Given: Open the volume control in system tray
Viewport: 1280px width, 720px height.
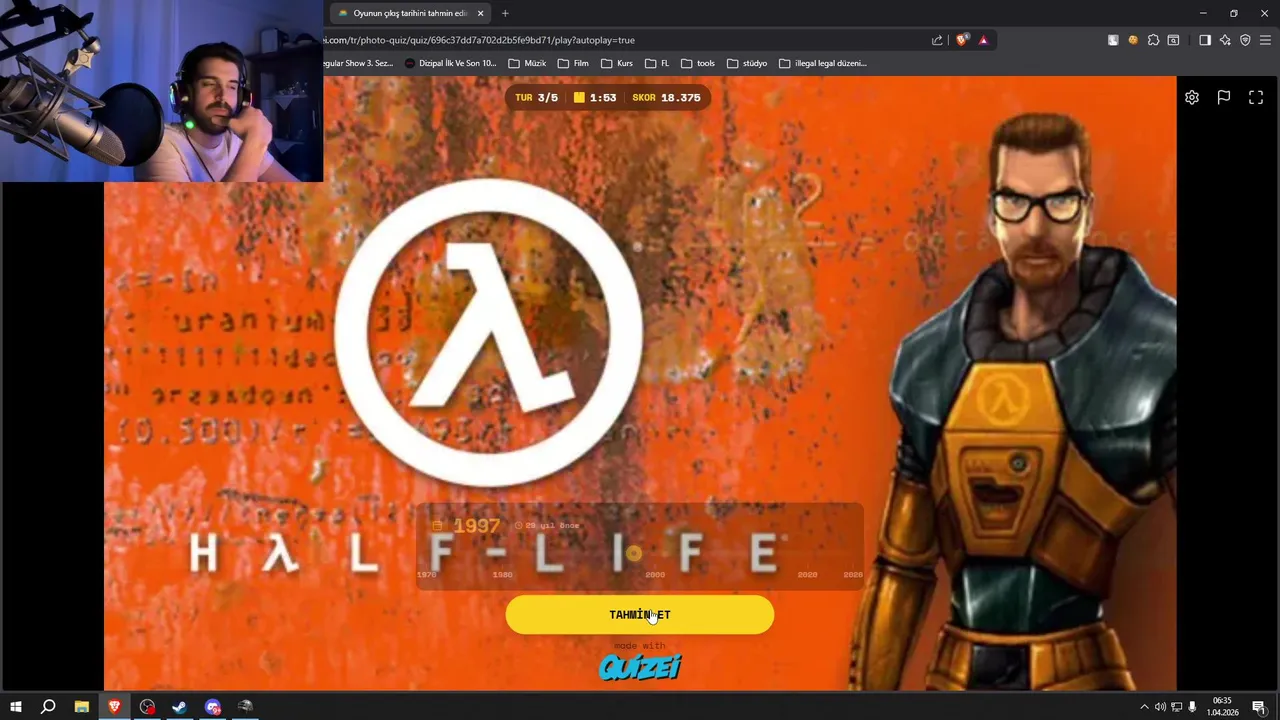Looking at the screenshot, I should (1160, 707).
